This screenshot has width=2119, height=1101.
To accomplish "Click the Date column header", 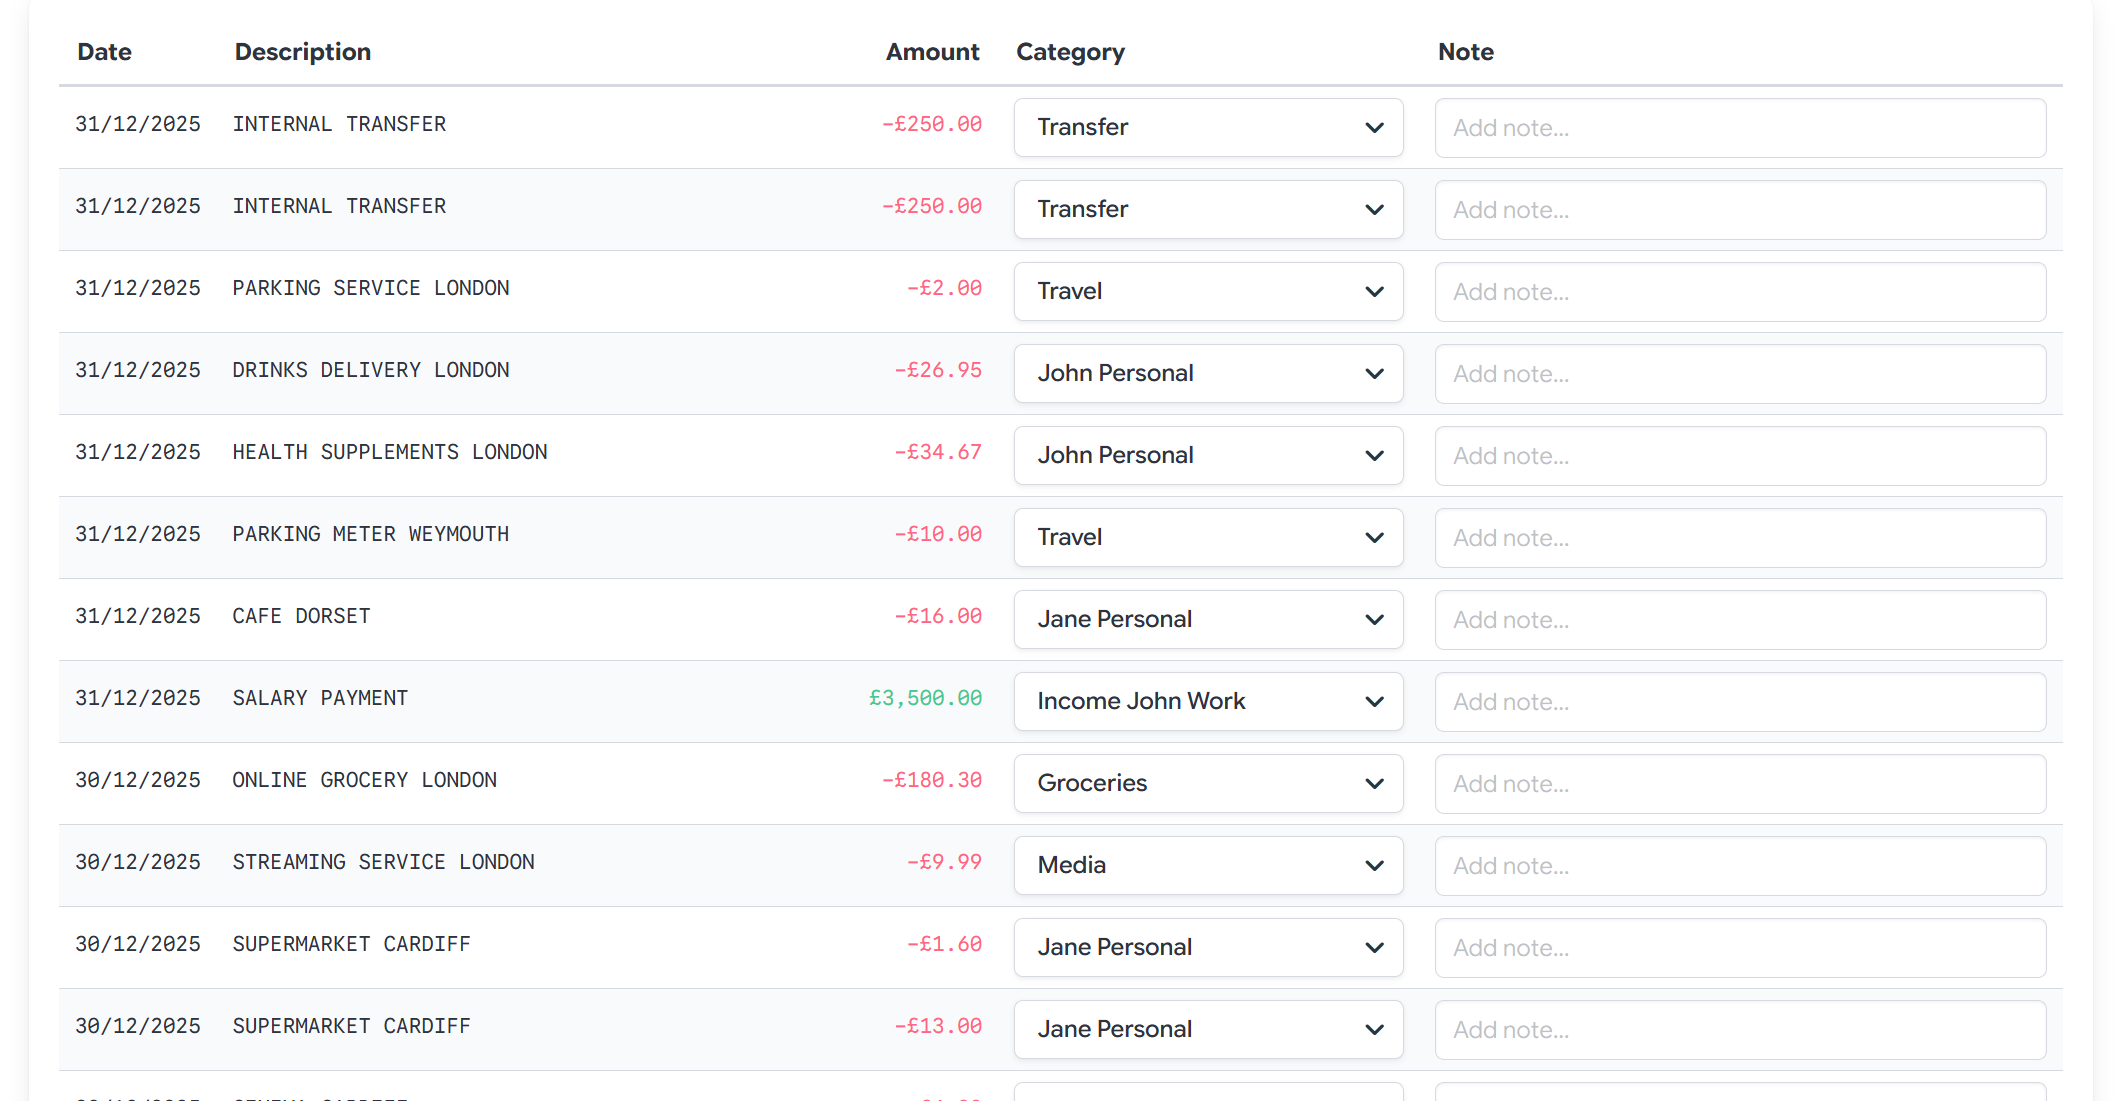I will point(104,51).
